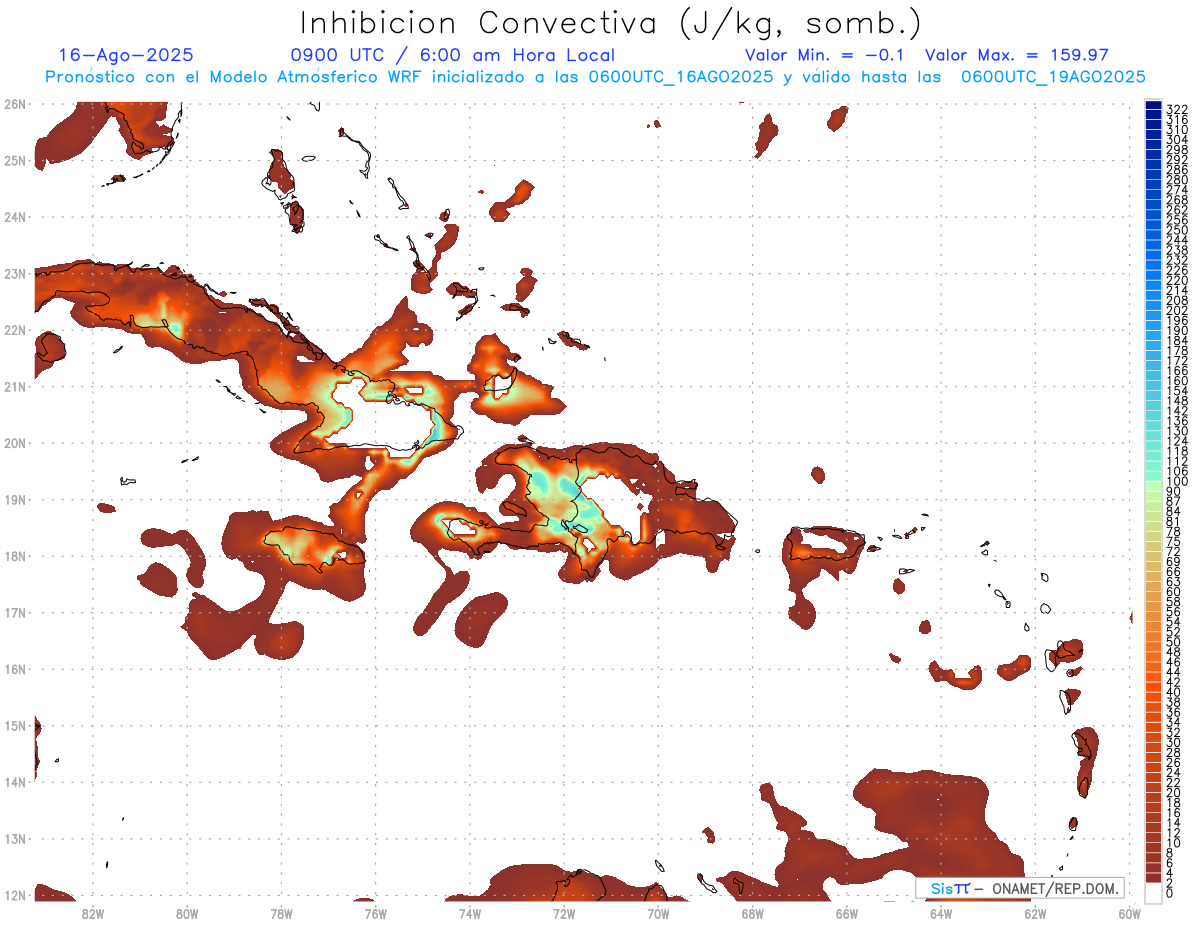This screenshot has height=927, width=1200.
Task: Click the "20N" latitude label
Action: [15, 443]
